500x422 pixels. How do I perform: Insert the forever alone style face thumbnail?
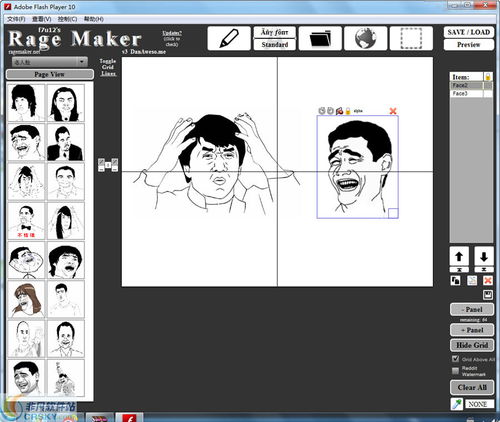tap(26, 260)
